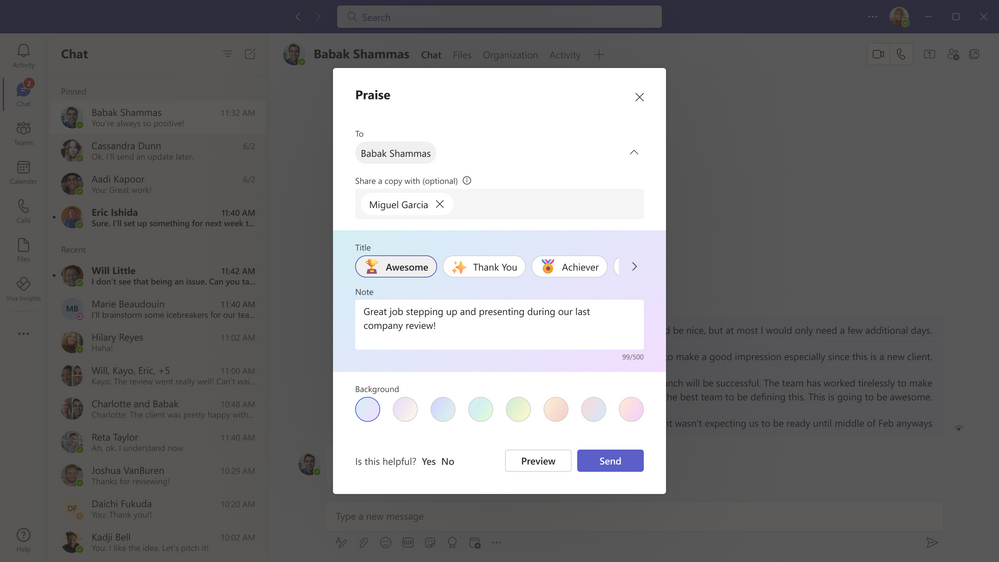The height and width of the screenshot is (562, 999).
Task: Show more praise titles with arrow
Action: pyautogui.click(x=634, y=267)
